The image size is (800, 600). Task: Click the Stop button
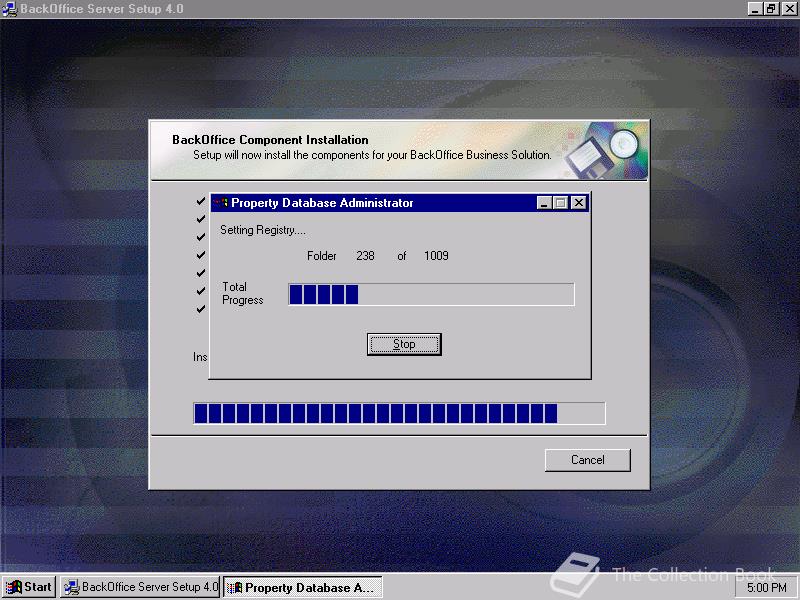click(x=404, y=344)
